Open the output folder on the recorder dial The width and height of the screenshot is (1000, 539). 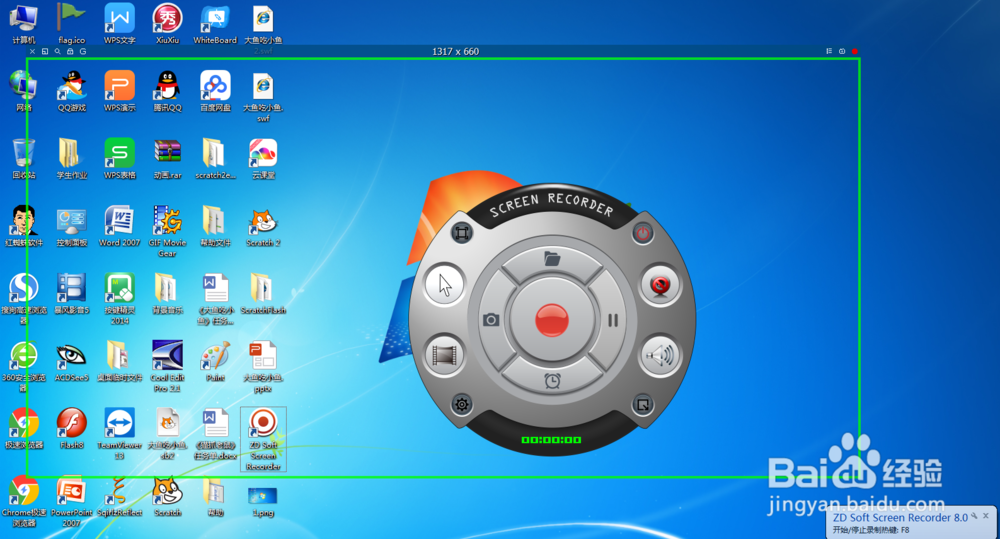point(552,258)
